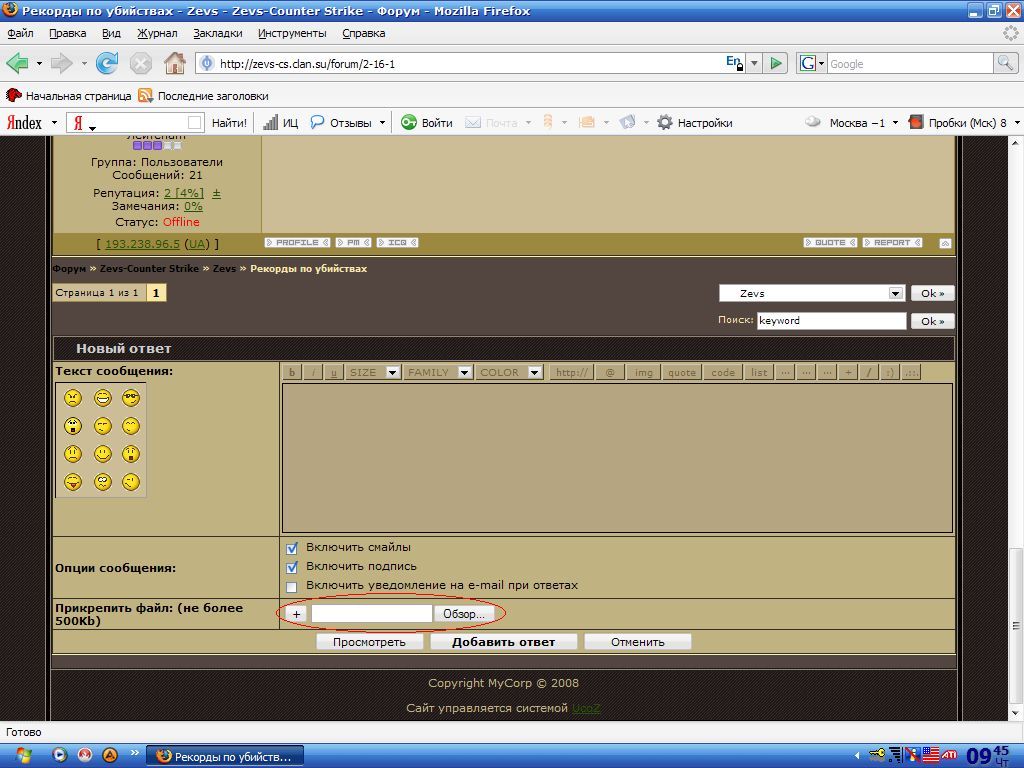Click the green Go arrow beside address bar
The height and width of the screenshot is (768, 1024).
tap(776, 63)
